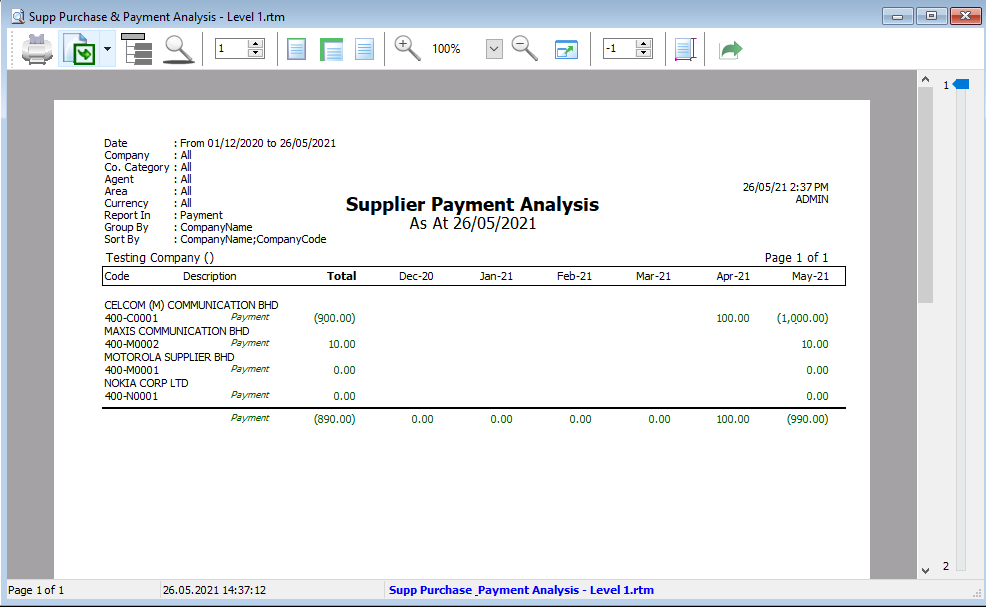Image resolution: width=986 pixels, height=607 pixels.
Task: Send the report using the green forward arrow
Action: pos(730,48)
